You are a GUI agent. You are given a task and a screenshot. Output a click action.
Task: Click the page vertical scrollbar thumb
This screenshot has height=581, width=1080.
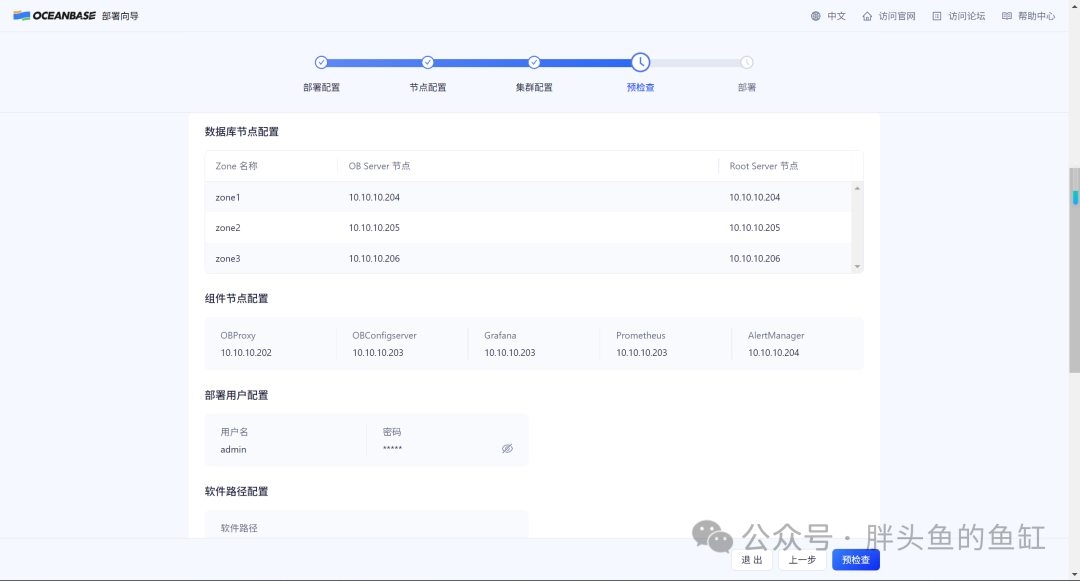[x=1074, y=270]
